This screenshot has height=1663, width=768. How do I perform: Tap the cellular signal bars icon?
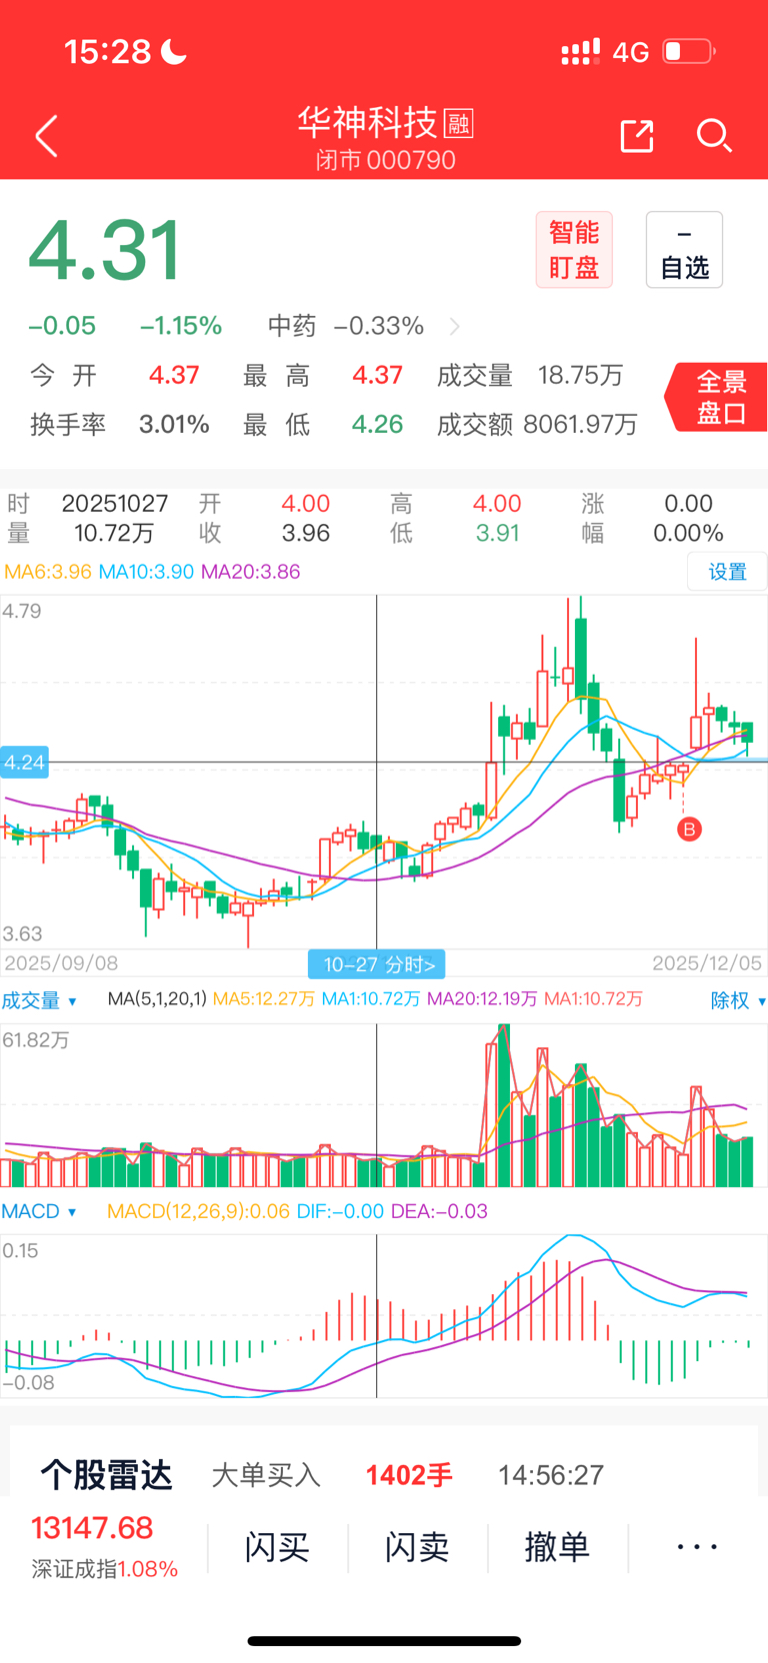coord(580,51)
